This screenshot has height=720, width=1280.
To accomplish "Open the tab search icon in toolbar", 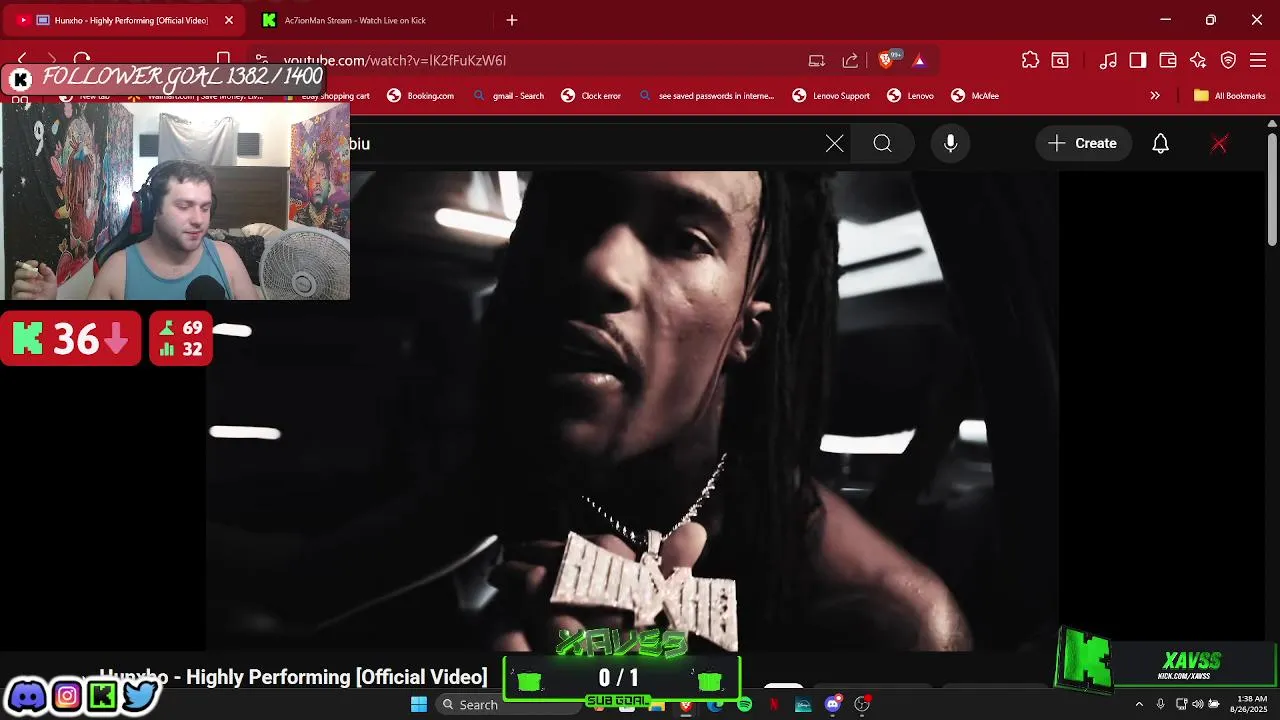I will (1060, 60).
